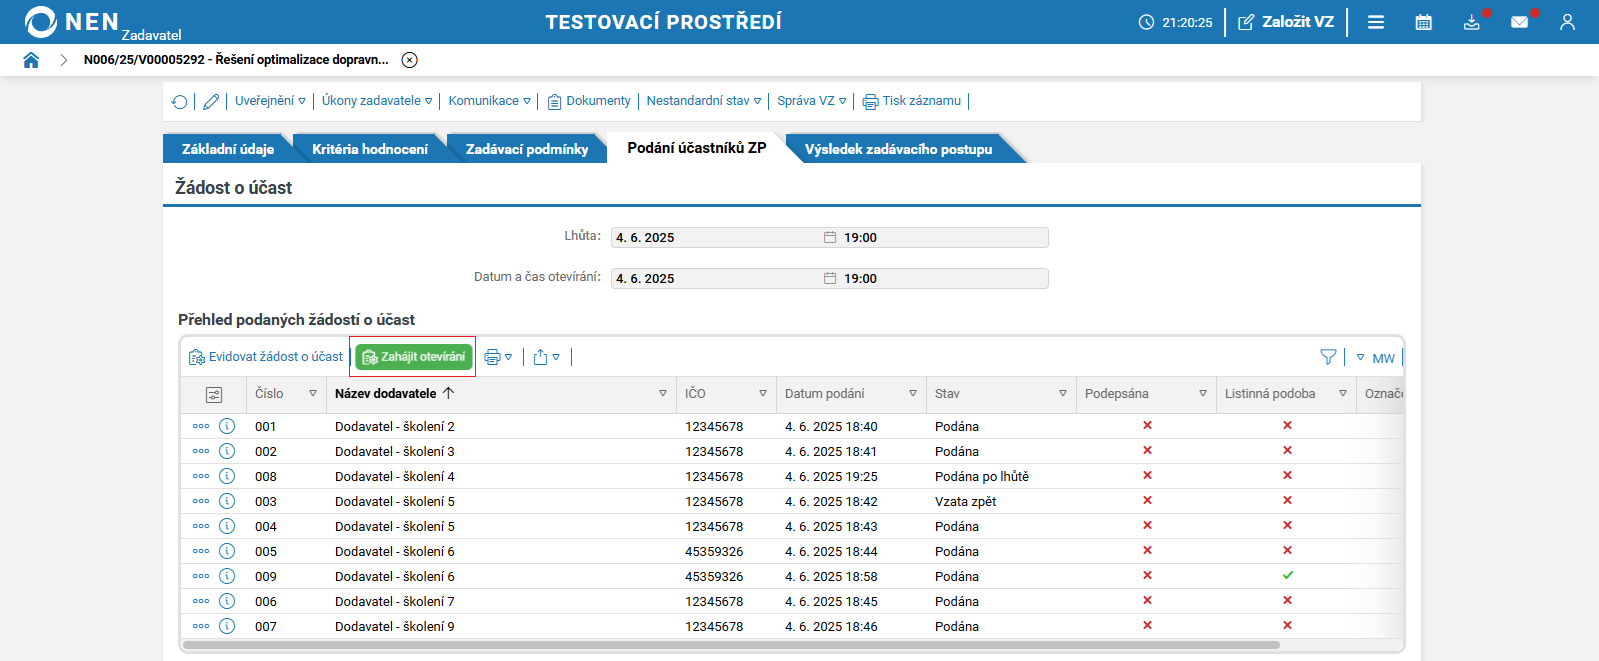Open row menu for request 006
This screenshot has width=1599, height=661.
(201, 601)
